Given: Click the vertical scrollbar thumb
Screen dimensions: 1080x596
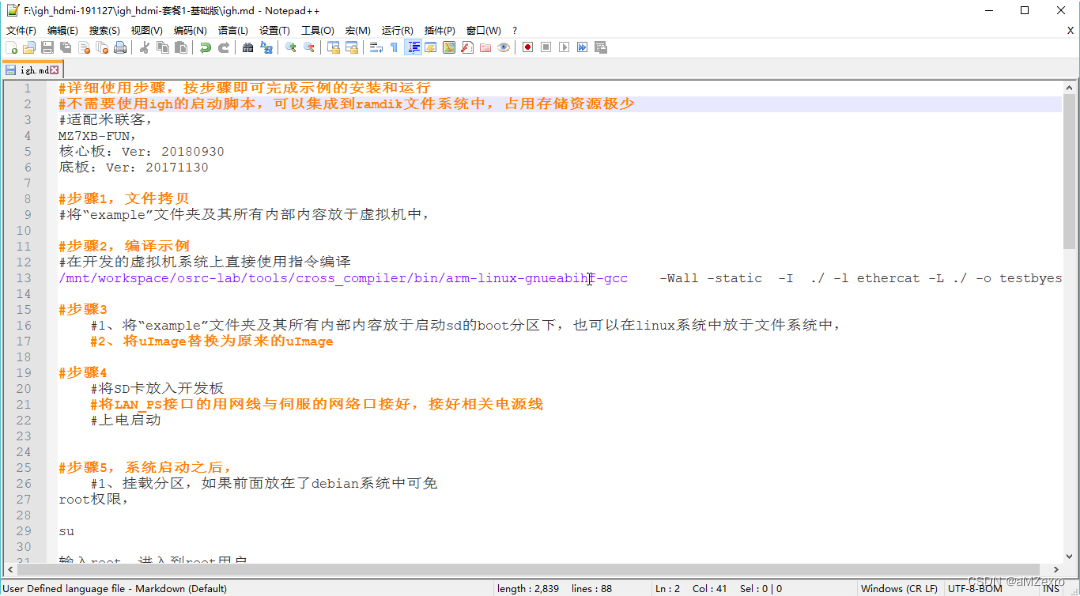Looking at the screenshot, I should pyautogui.click(x=1069, y=172).
